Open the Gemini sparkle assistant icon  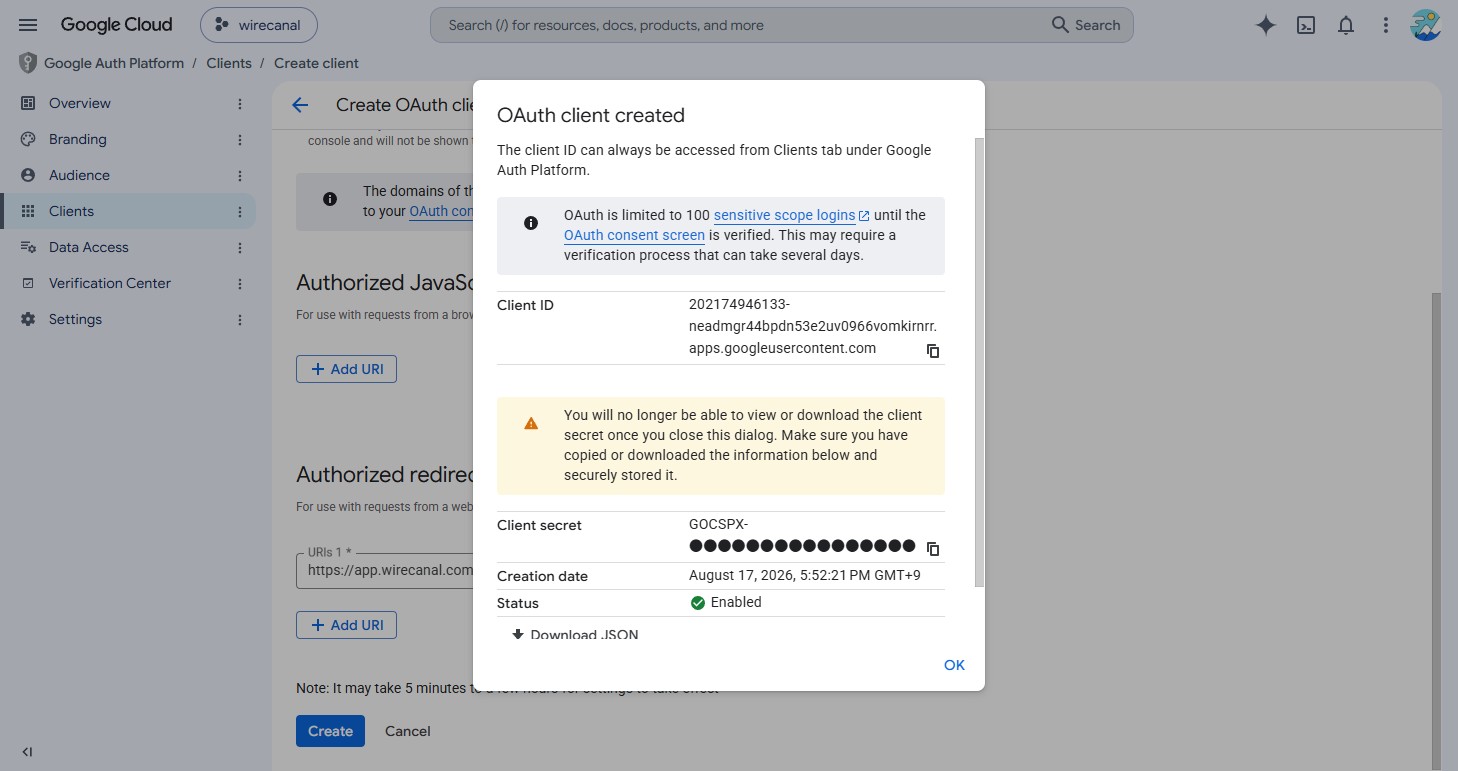(1266, 26)
